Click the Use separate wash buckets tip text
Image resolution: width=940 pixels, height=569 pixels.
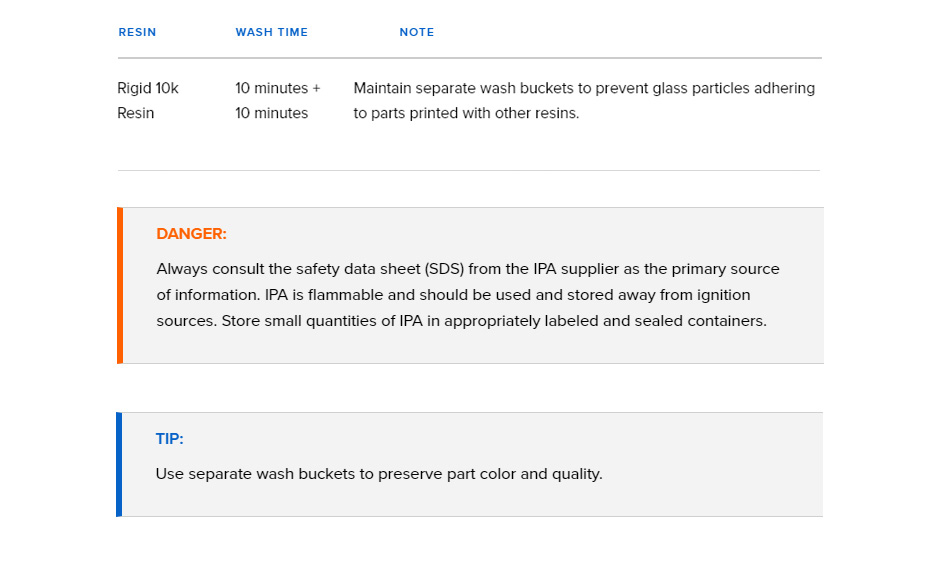click(379, 474)
